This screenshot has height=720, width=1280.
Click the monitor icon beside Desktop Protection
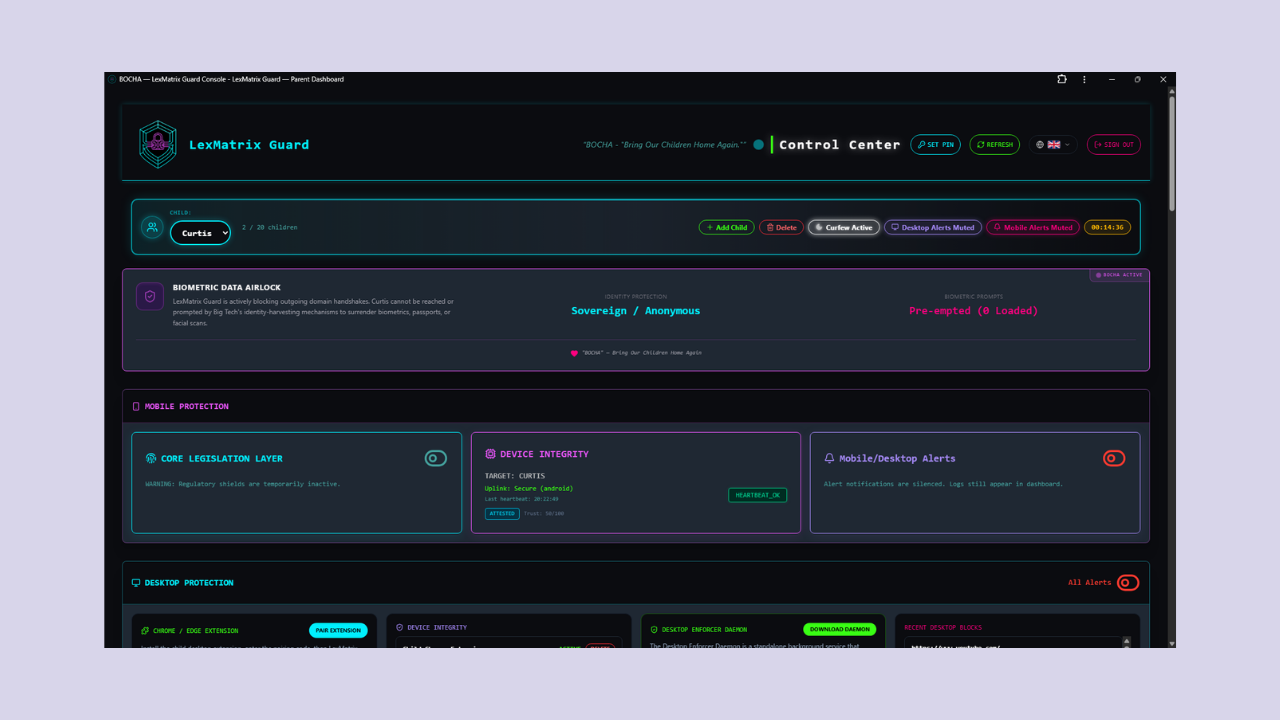(136, 583)
